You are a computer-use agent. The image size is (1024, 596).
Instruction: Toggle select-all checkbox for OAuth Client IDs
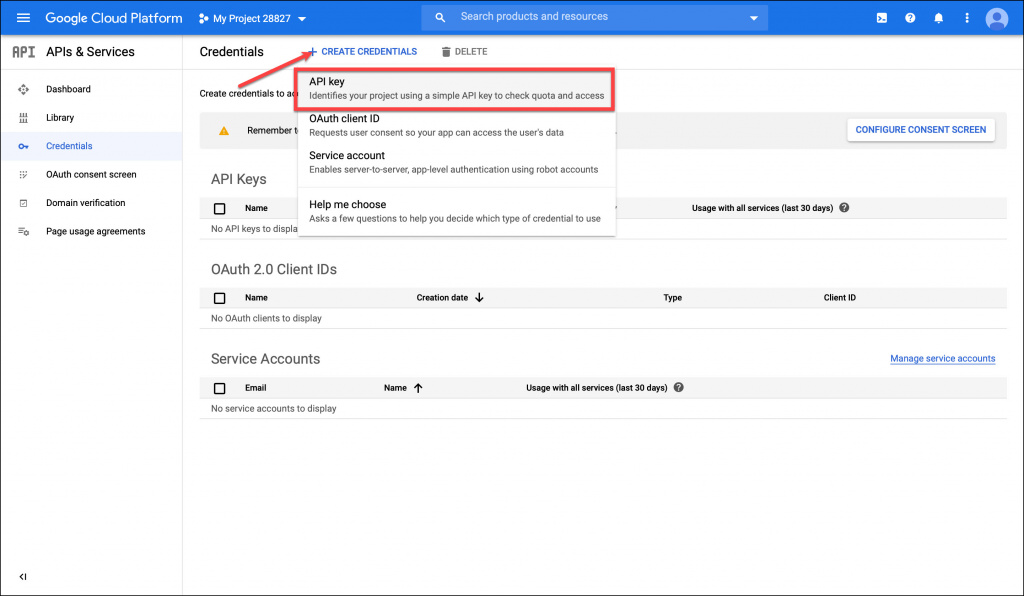tap(220, 298)
